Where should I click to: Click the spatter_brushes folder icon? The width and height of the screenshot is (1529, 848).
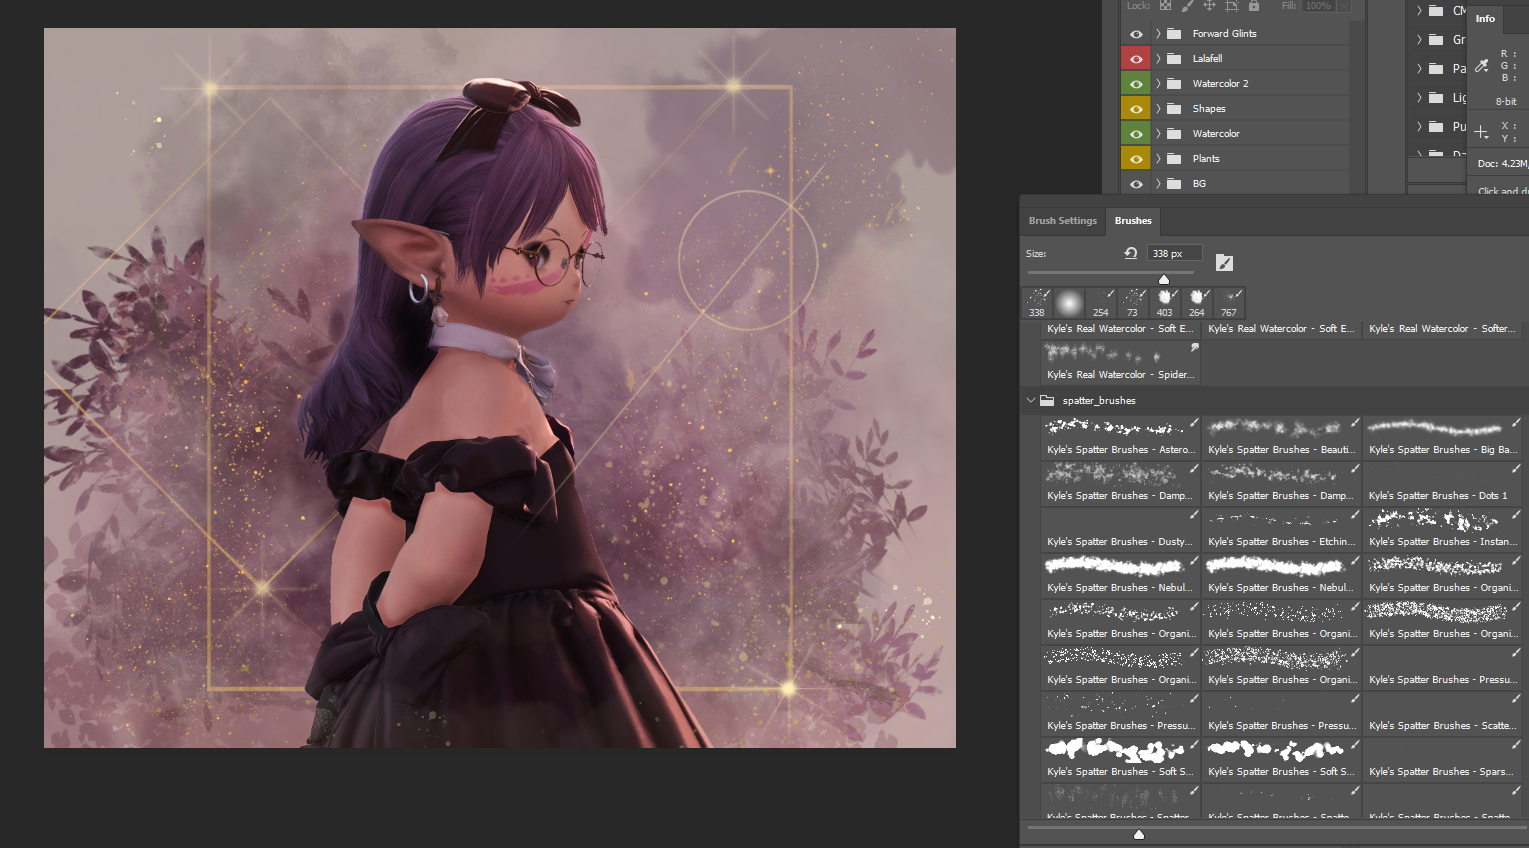coord(1047,401)
